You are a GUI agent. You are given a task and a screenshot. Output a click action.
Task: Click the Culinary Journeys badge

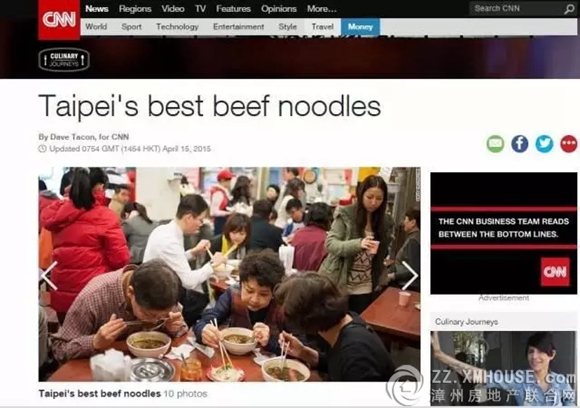[x=64, y=60]
